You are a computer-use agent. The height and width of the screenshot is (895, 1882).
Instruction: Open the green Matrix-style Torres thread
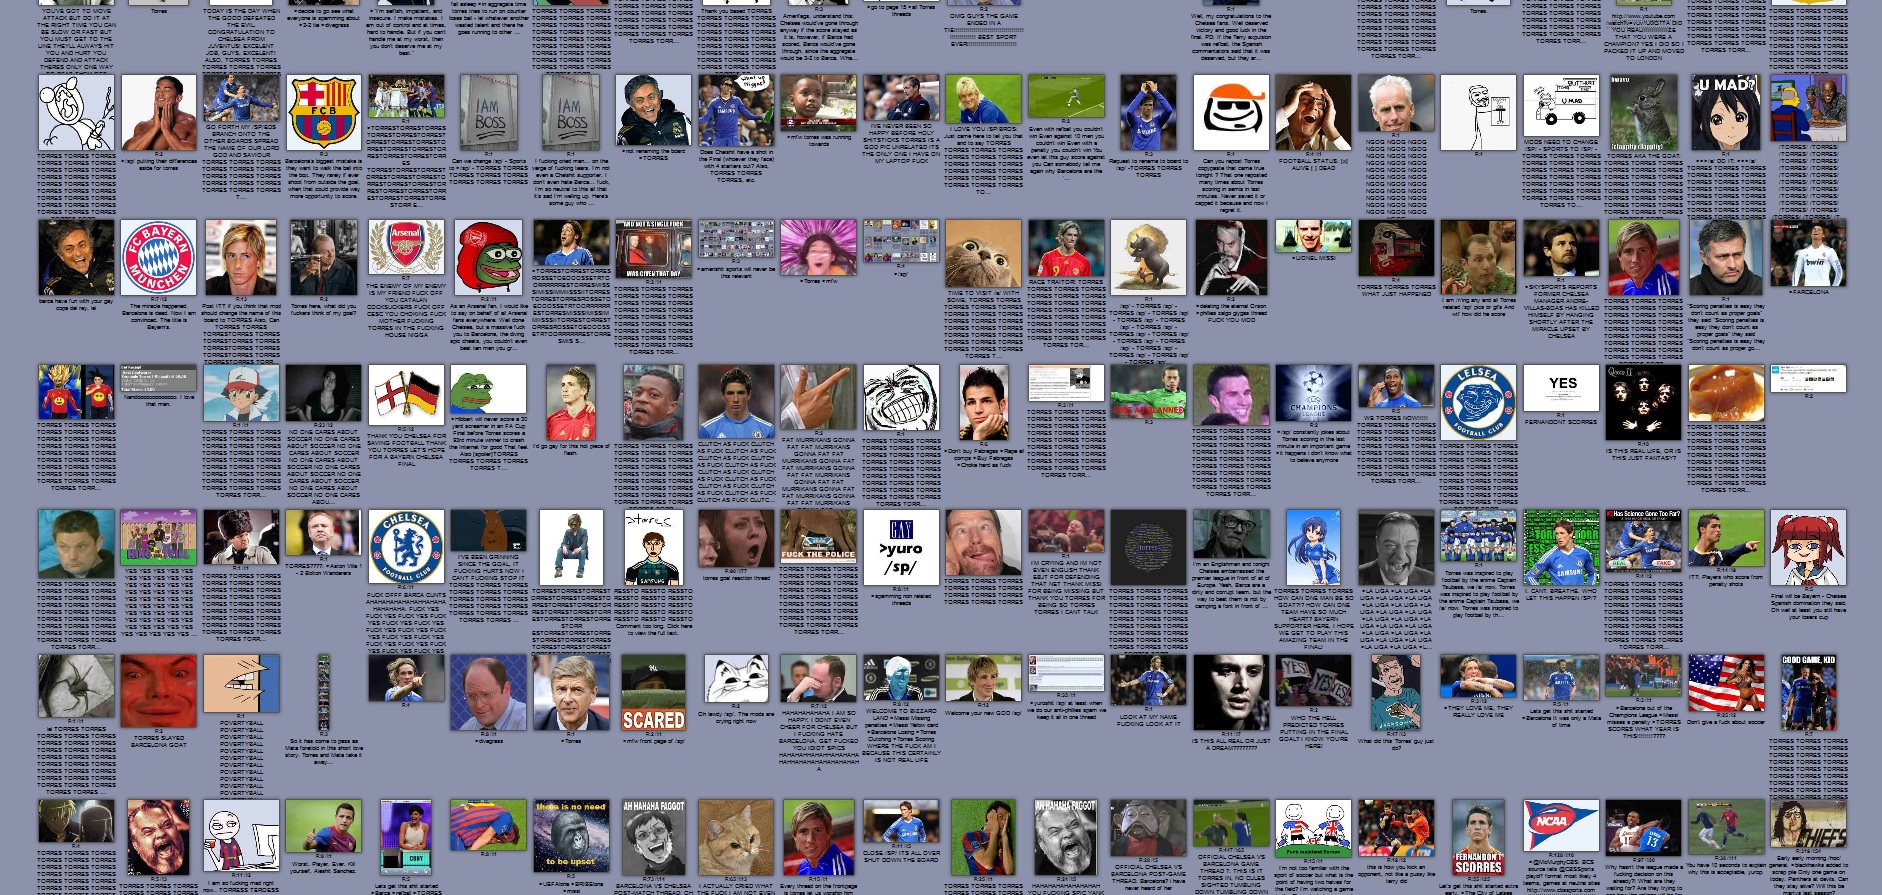(1561, 547)
